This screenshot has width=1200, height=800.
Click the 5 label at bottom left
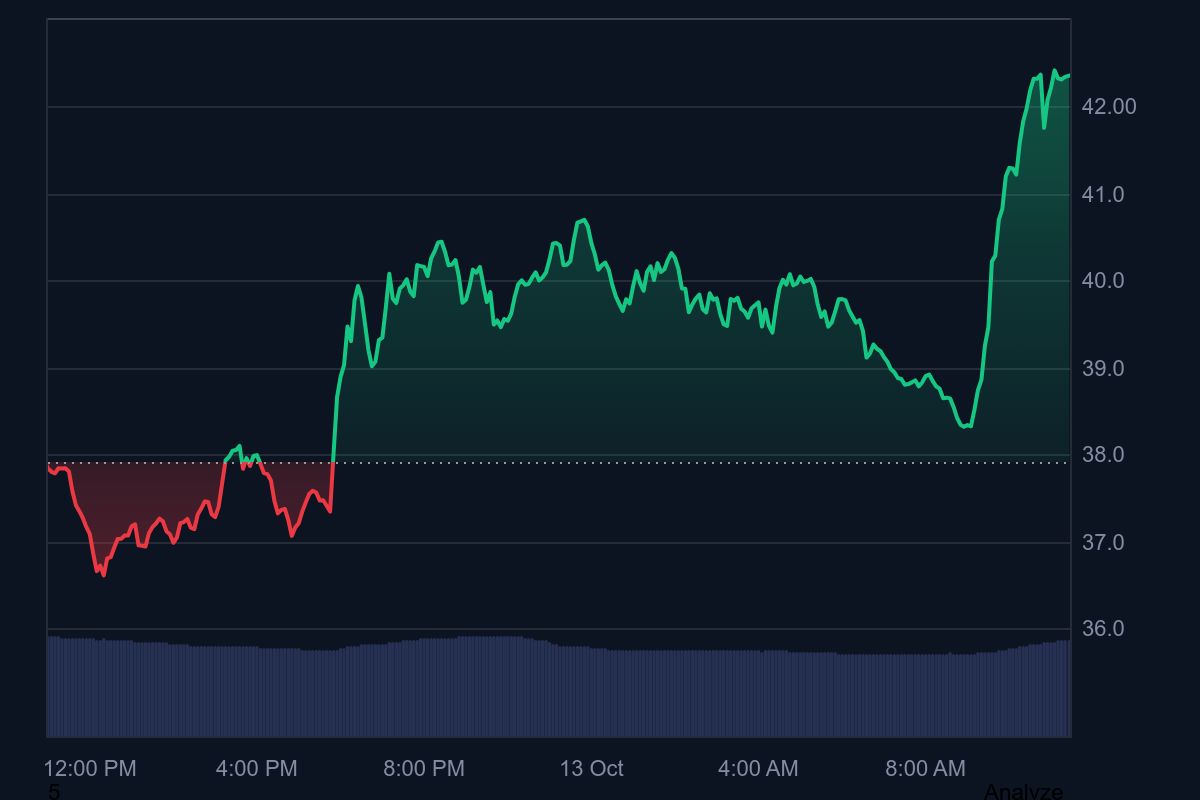tap(54, 792)
